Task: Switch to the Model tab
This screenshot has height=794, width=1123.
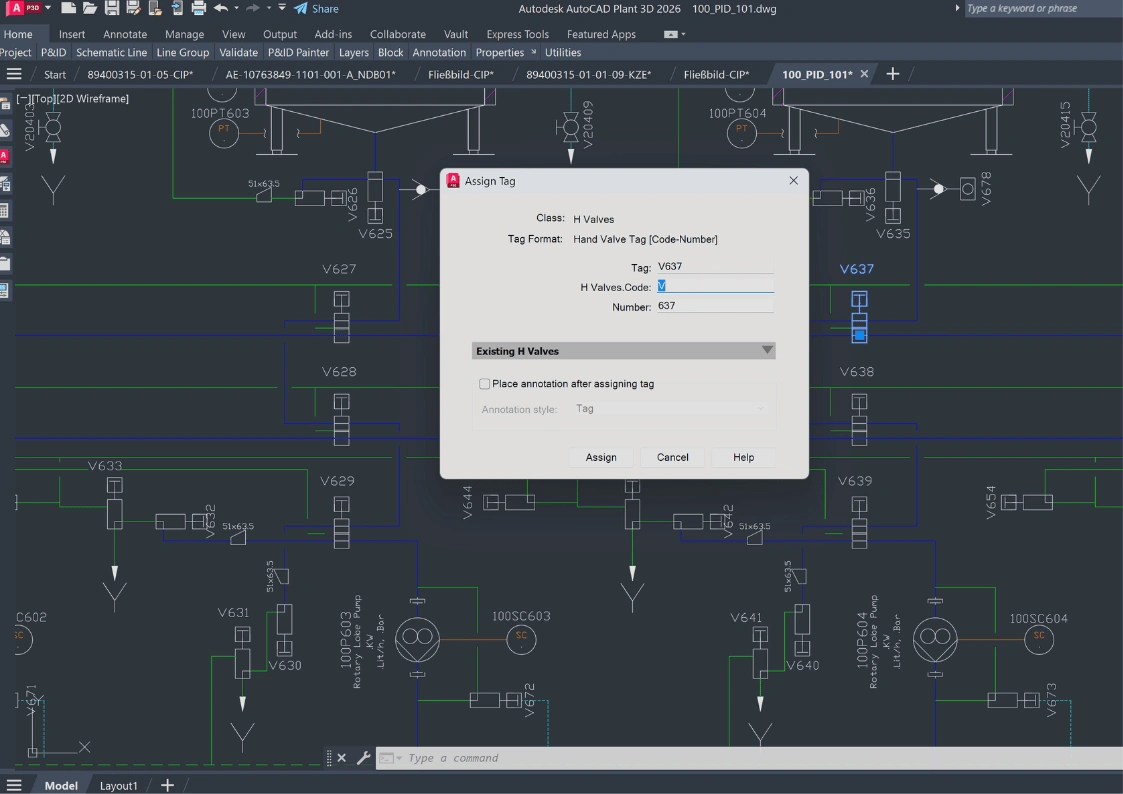Action: (x=61, y=785)
